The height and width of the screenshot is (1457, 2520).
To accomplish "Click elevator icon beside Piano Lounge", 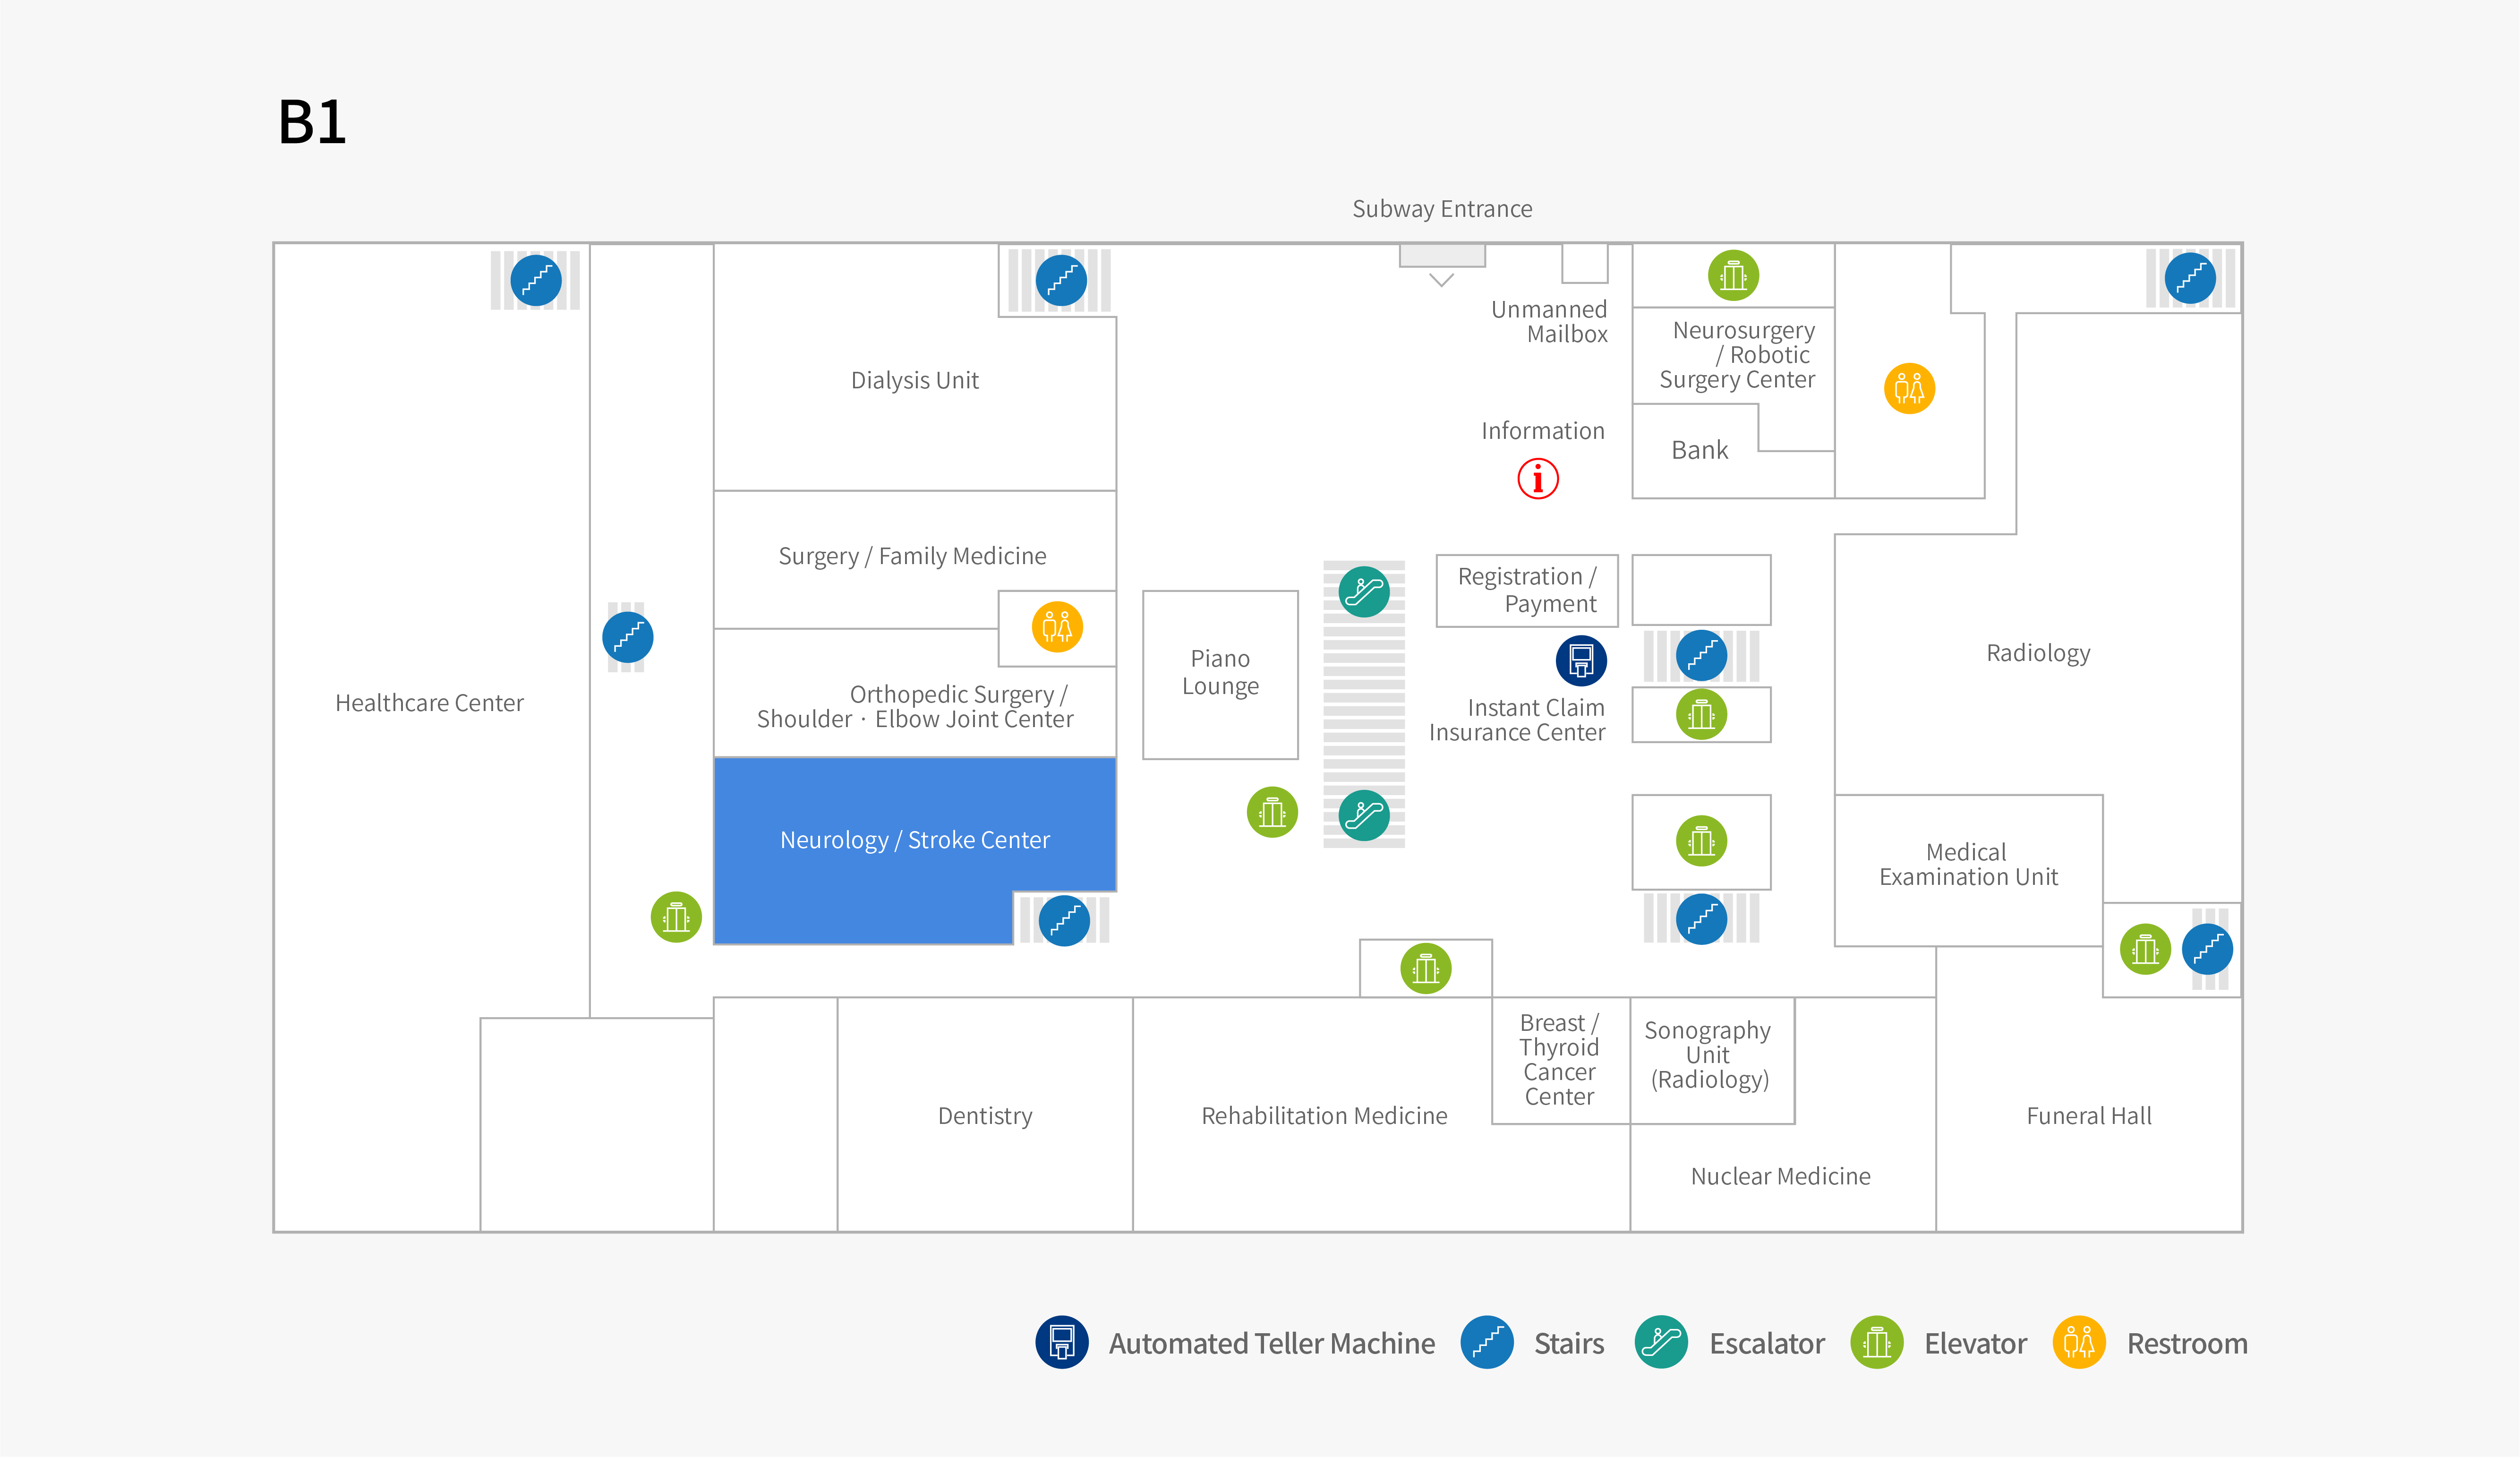I will click(1272, 812).
